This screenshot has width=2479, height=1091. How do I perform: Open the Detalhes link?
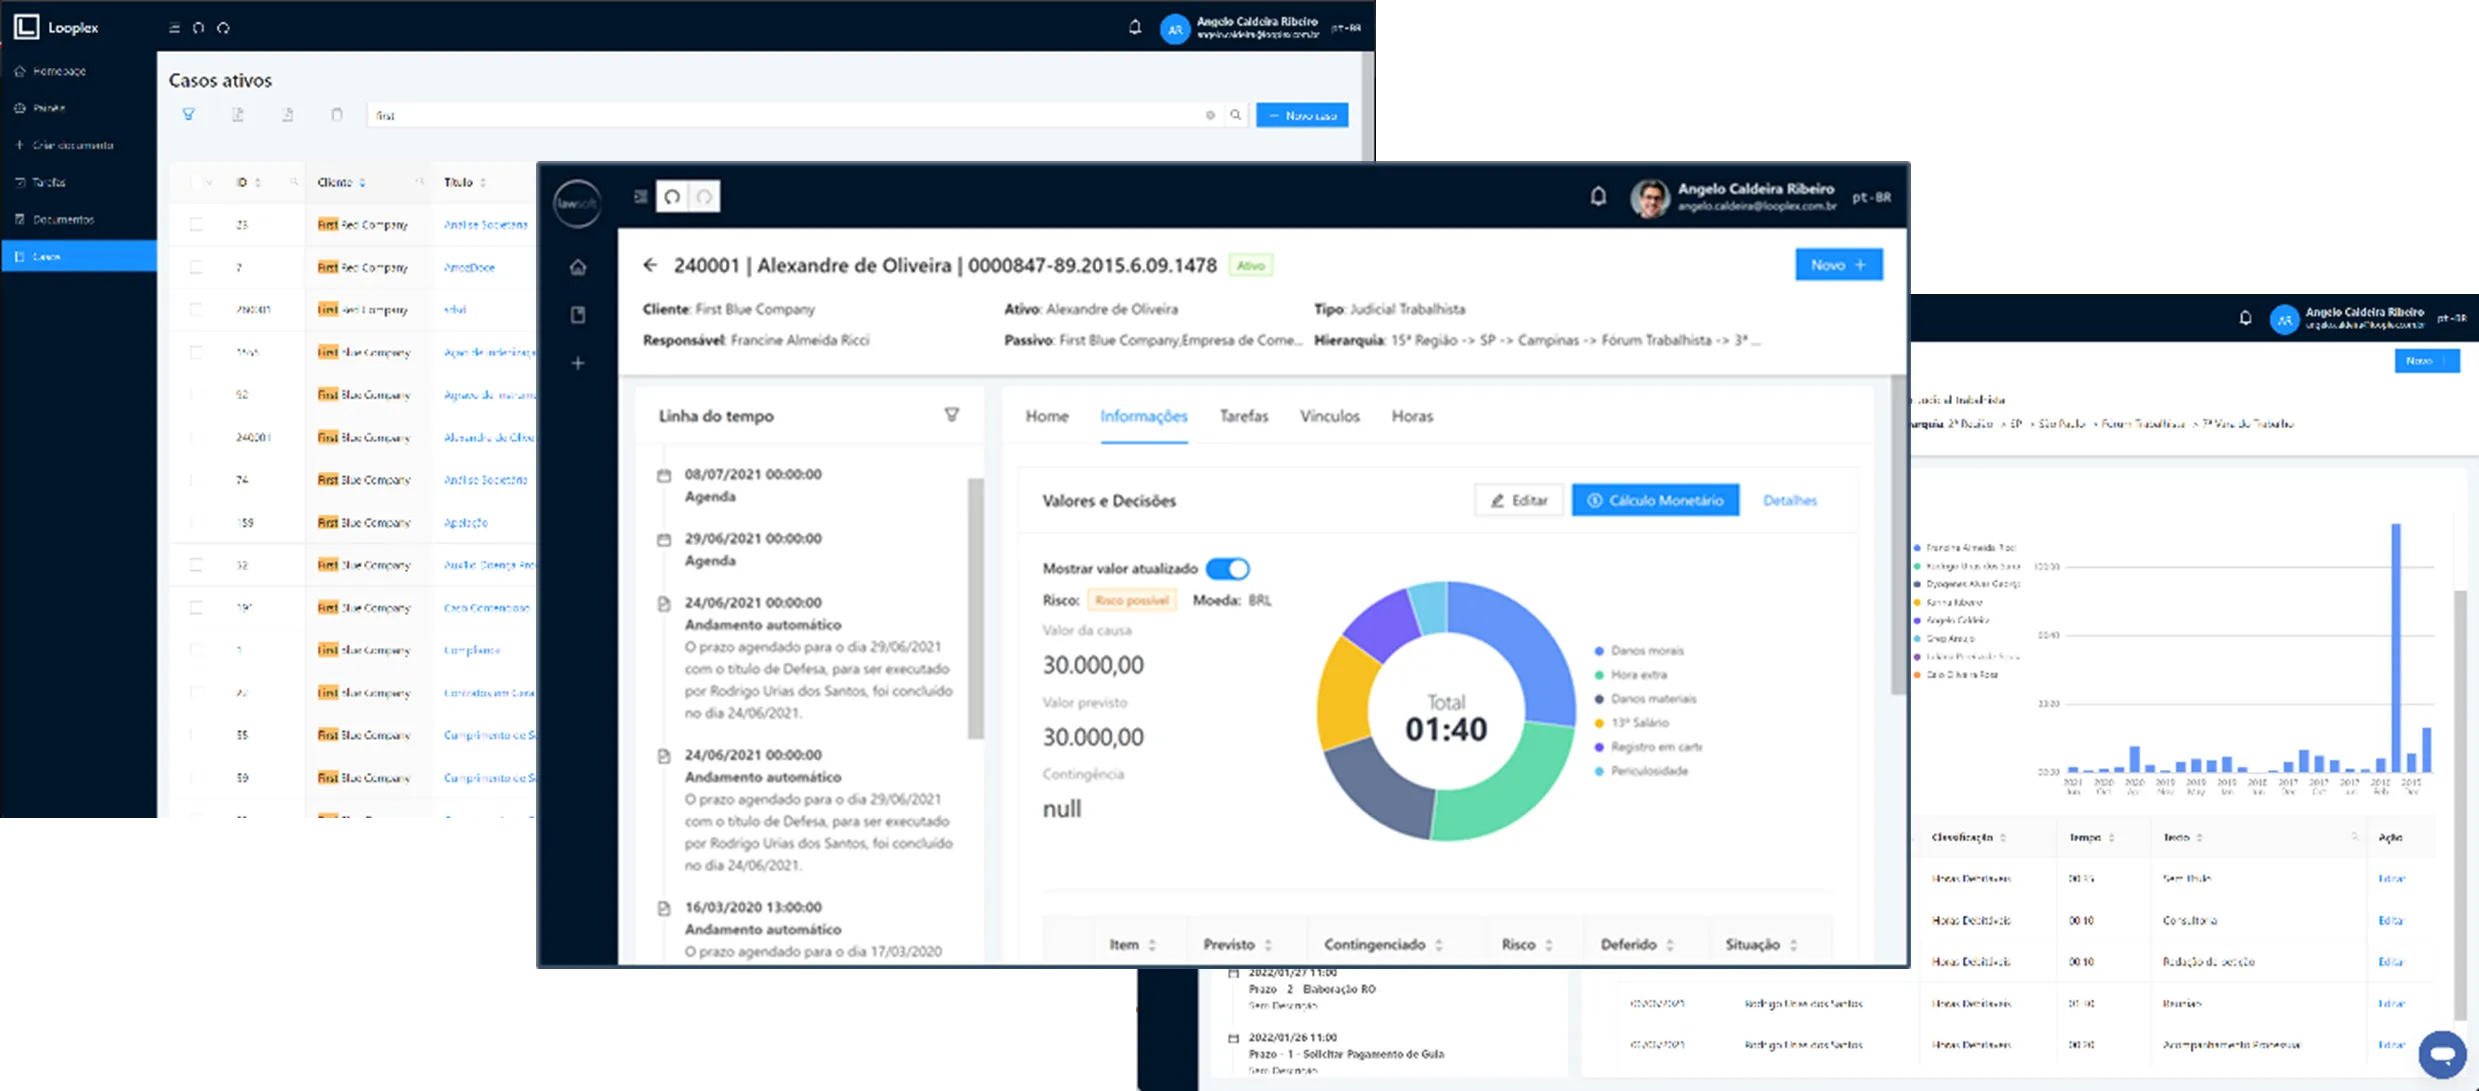click(x=1790, y=500)
